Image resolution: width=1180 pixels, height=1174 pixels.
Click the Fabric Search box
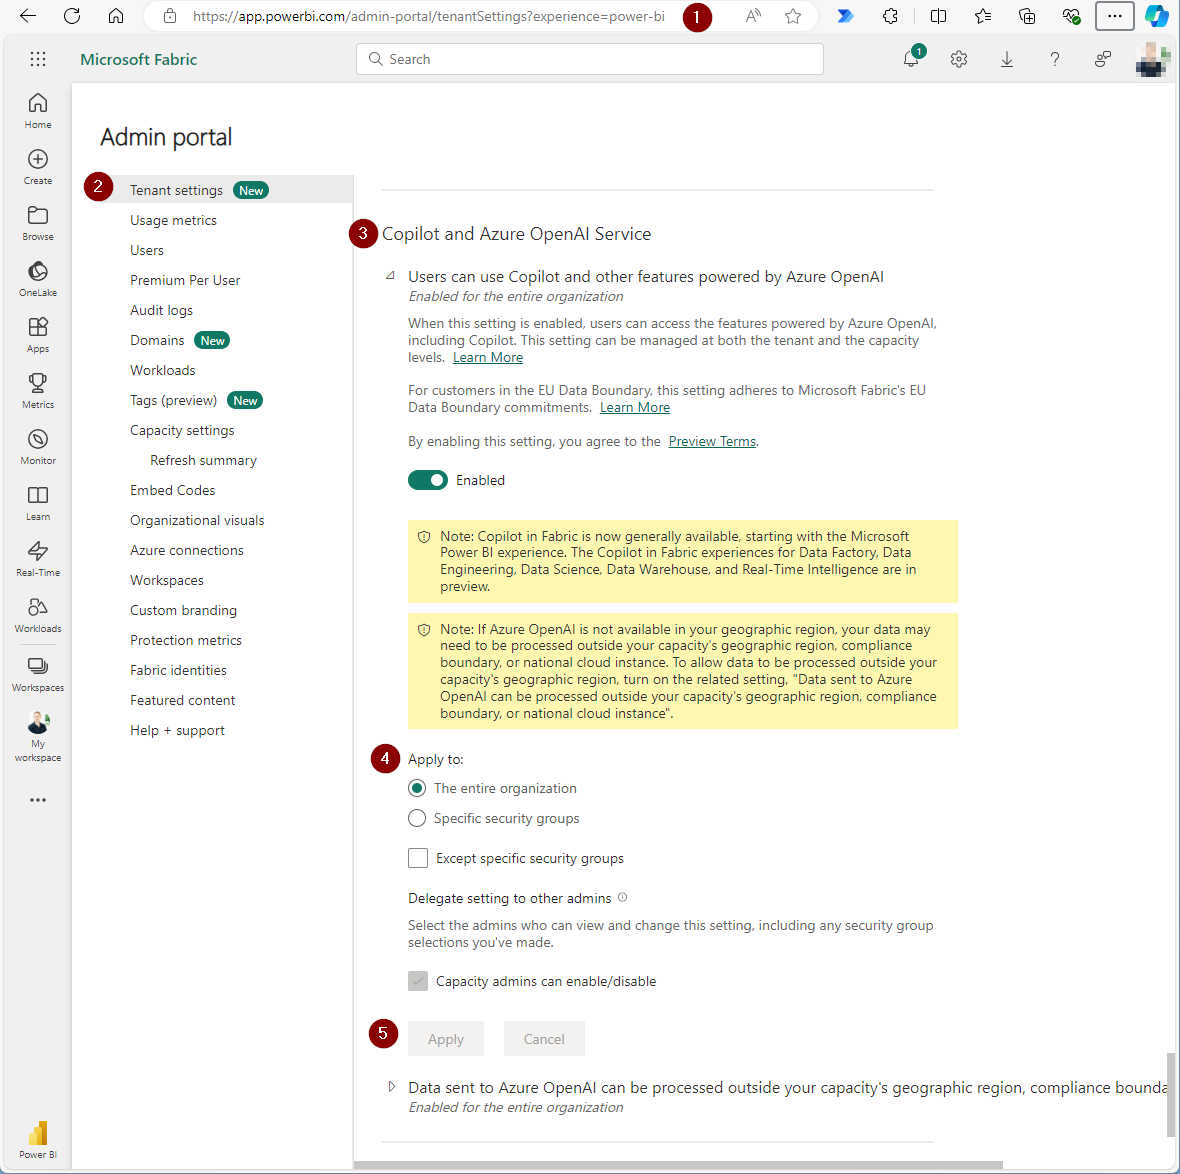589,59
